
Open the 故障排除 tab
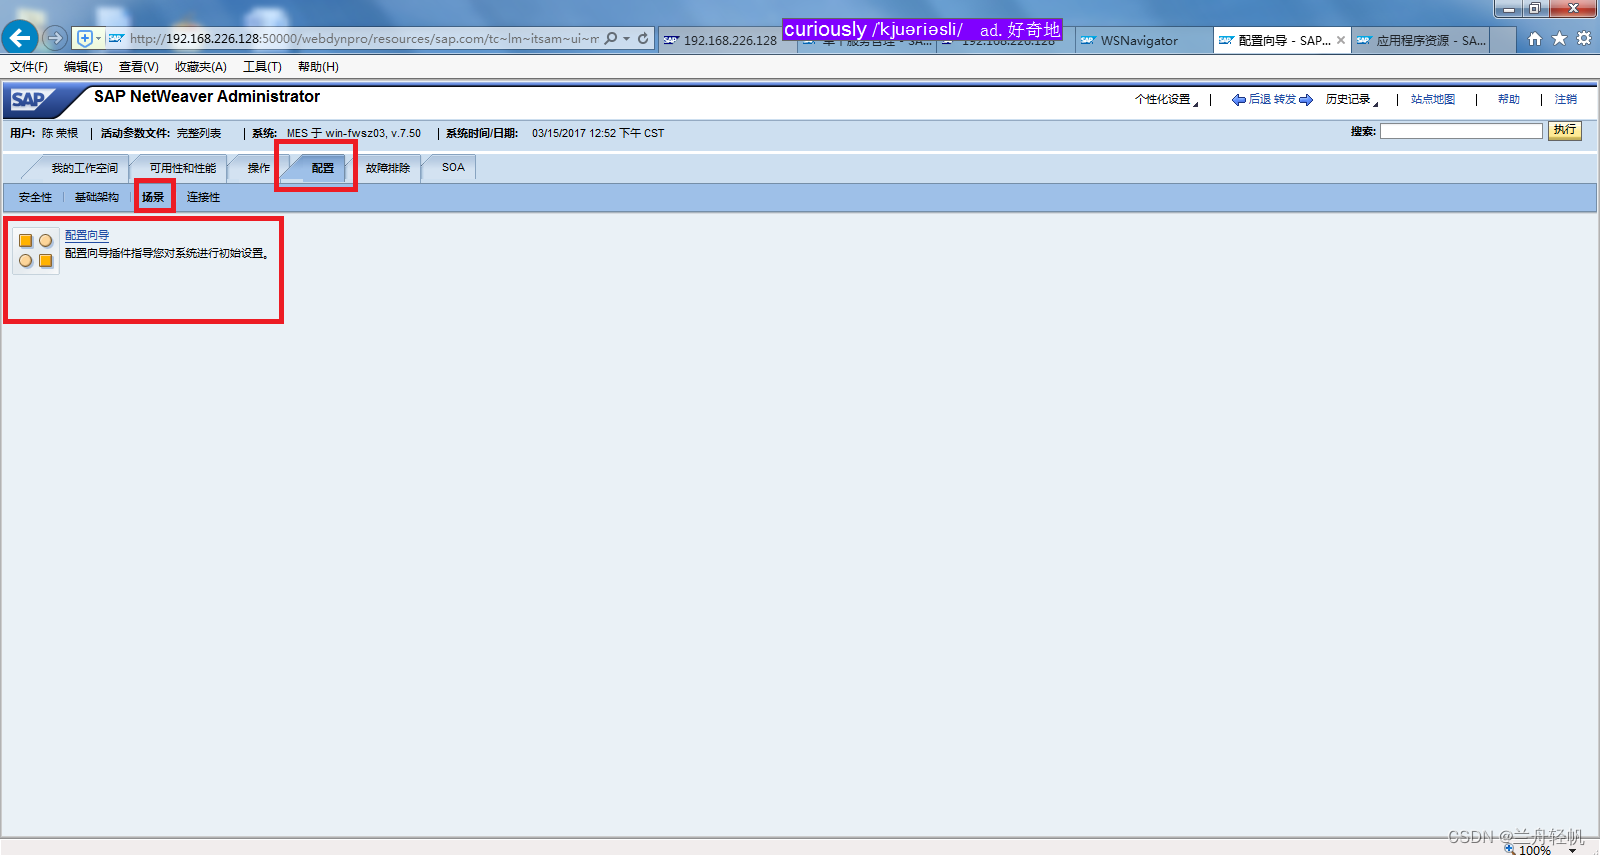tap(388, 168)
